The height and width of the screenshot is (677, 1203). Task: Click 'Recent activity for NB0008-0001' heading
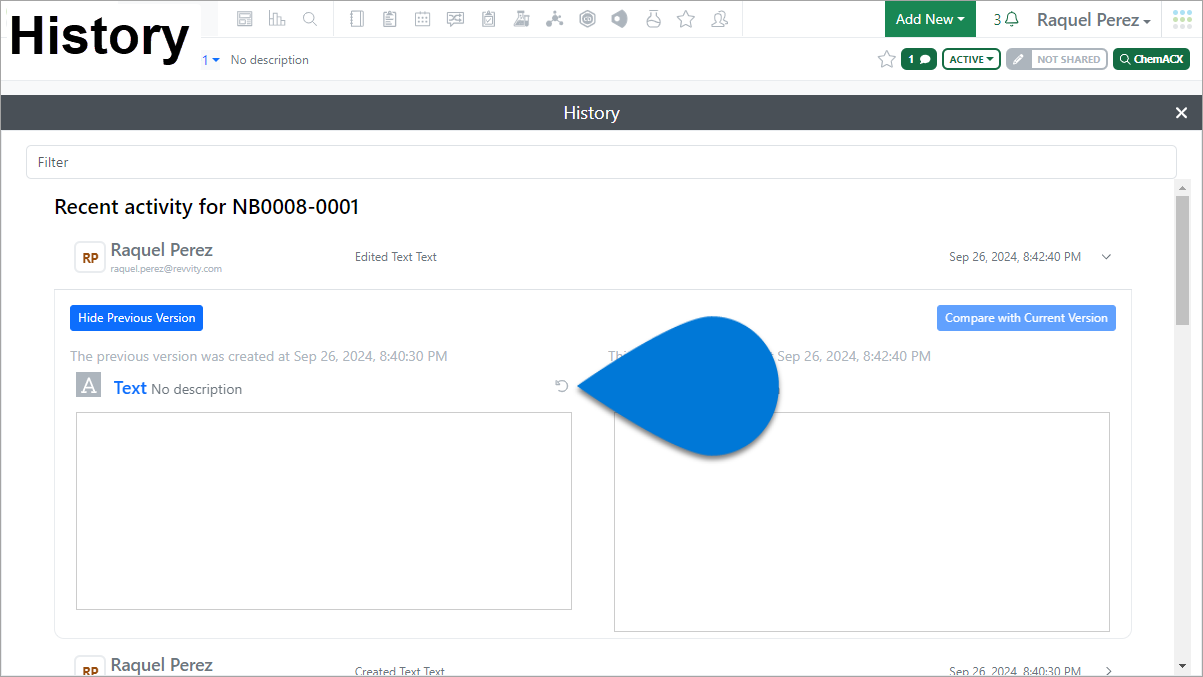coord(206,207)
